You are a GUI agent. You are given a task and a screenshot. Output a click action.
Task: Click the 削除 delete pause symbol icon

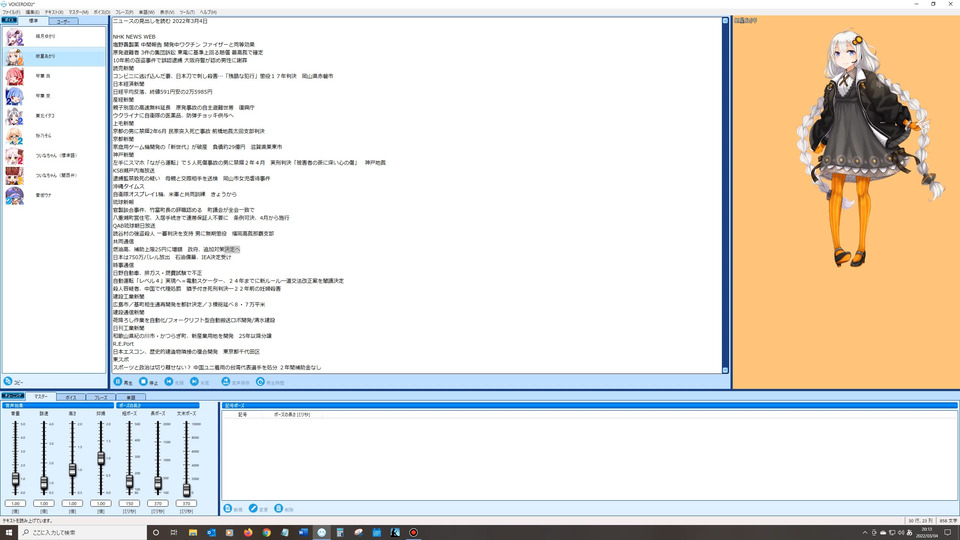click(x=279, y=509)
